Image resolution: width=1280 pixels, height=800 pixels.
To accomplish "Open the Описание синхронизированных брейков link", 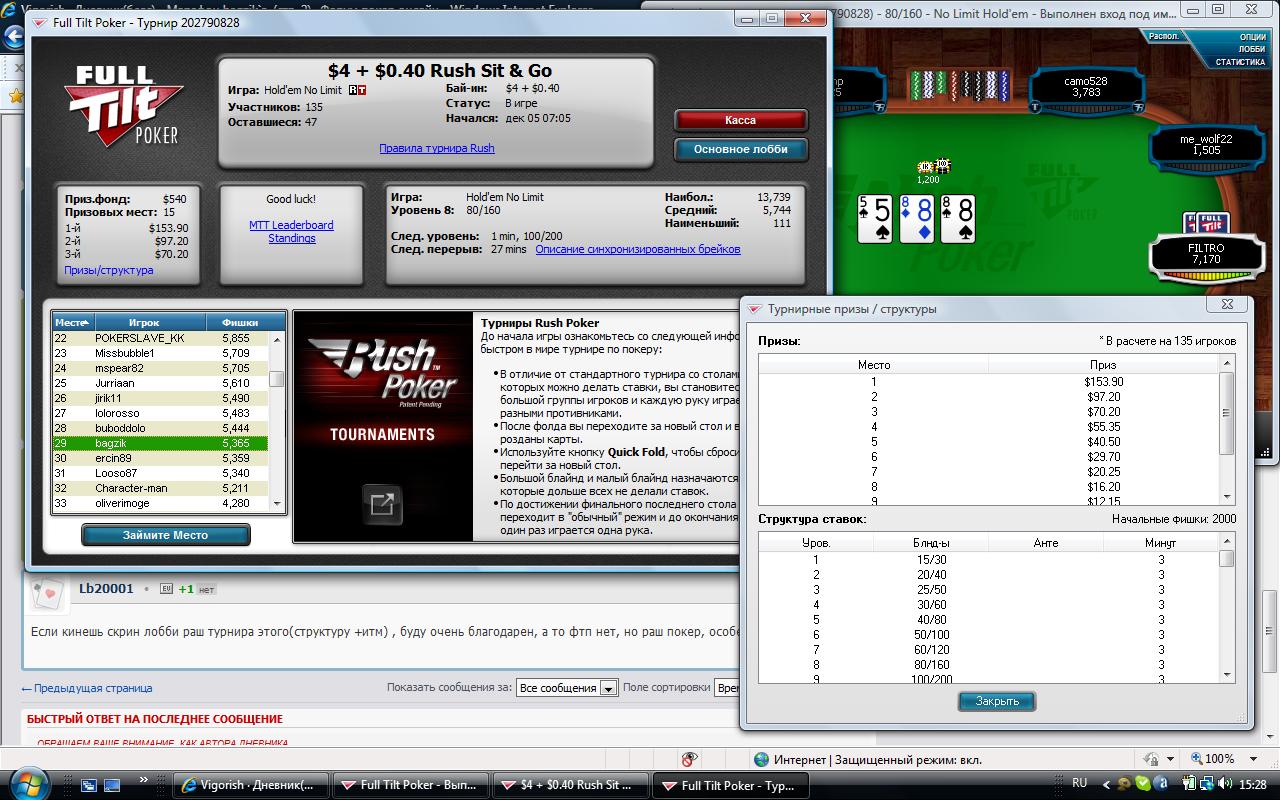I will [638, 249].
